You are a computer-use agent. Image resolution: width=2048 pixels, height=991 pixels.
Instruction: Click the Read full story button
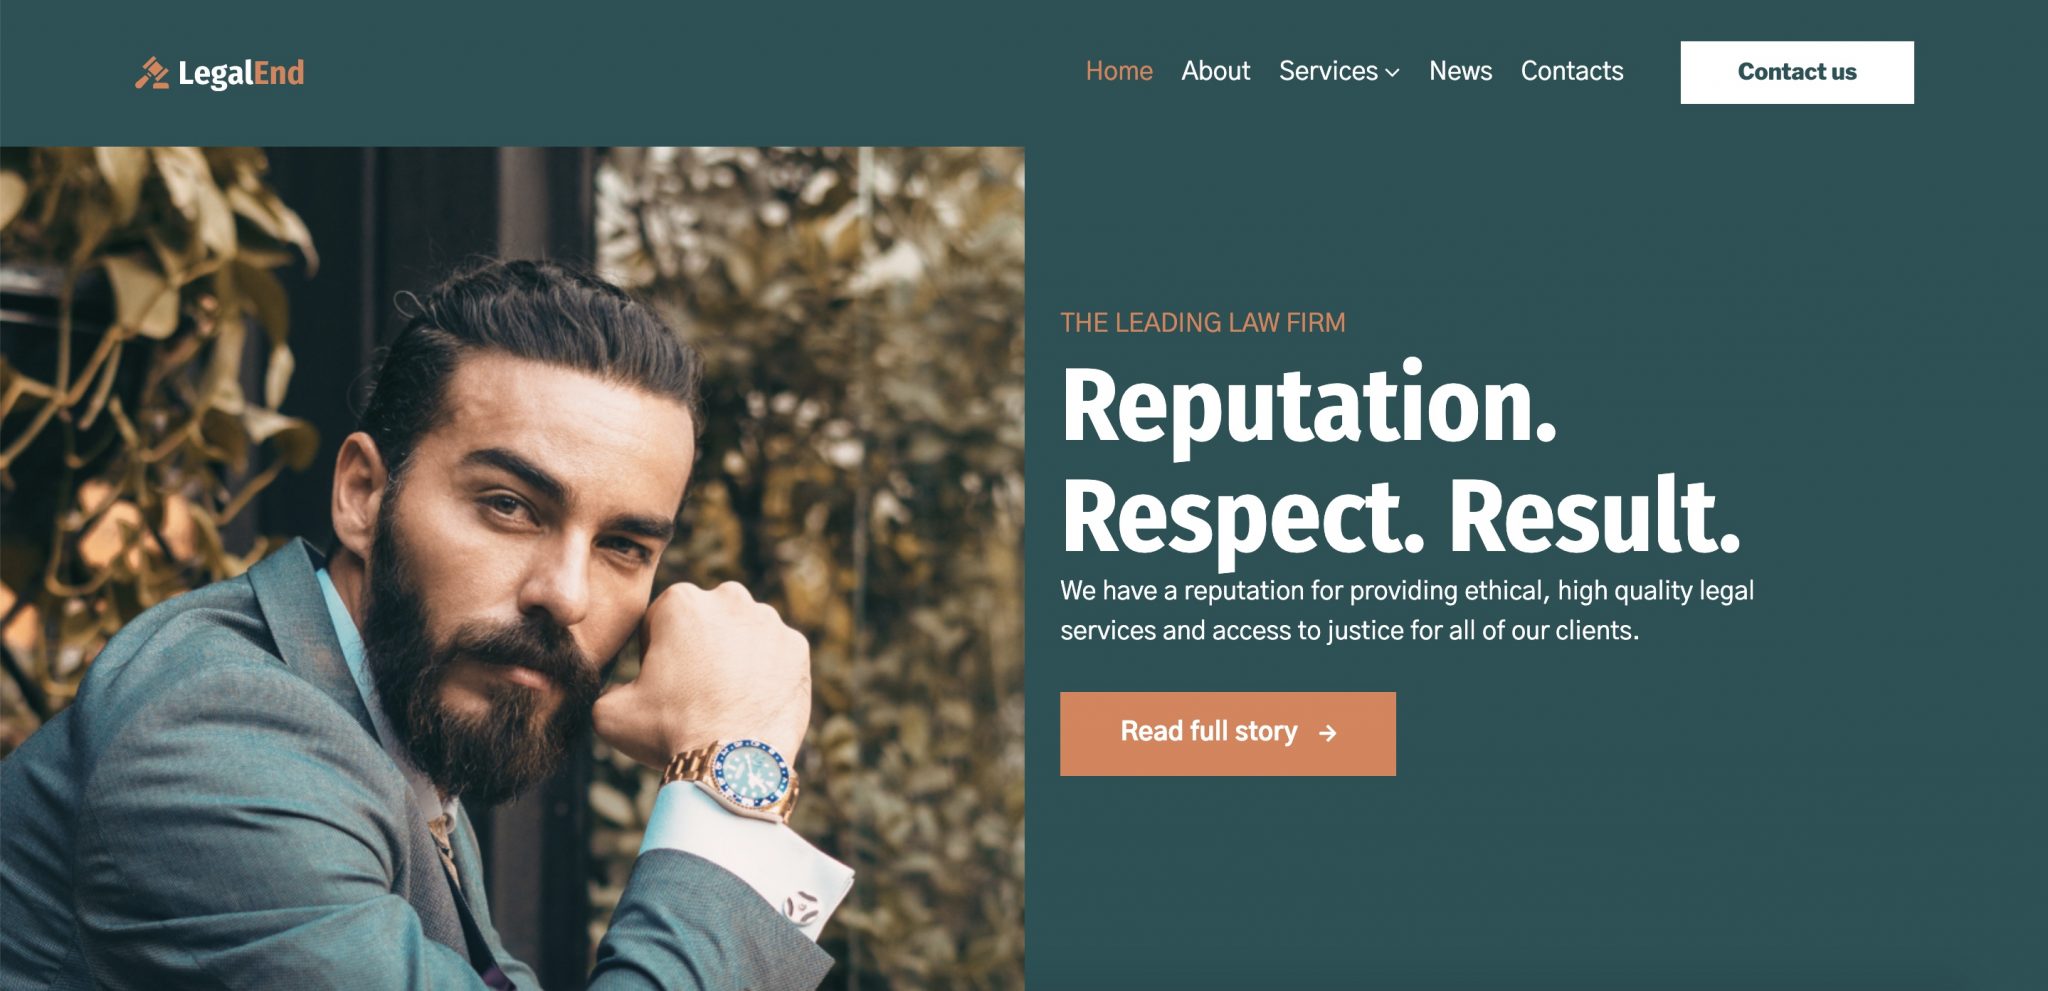(1228, 733)
